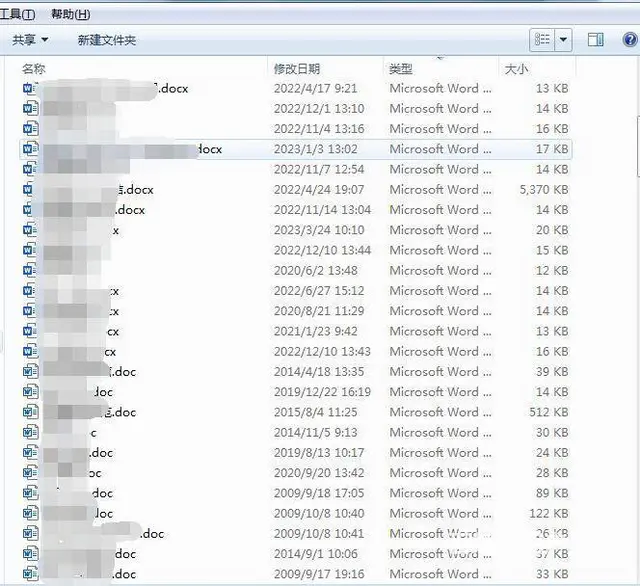Click the 39 KB size value
This screenshot has width=640, height=586.
552,372
